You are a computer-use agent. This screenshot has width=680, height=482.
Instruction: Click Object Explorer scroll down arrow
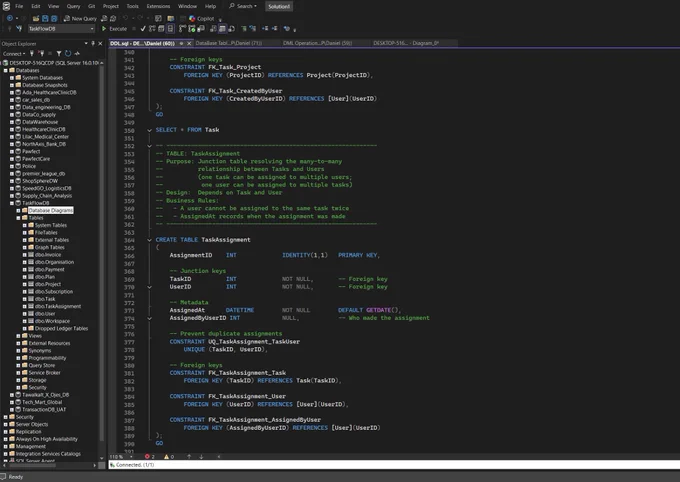pos(101,458)
